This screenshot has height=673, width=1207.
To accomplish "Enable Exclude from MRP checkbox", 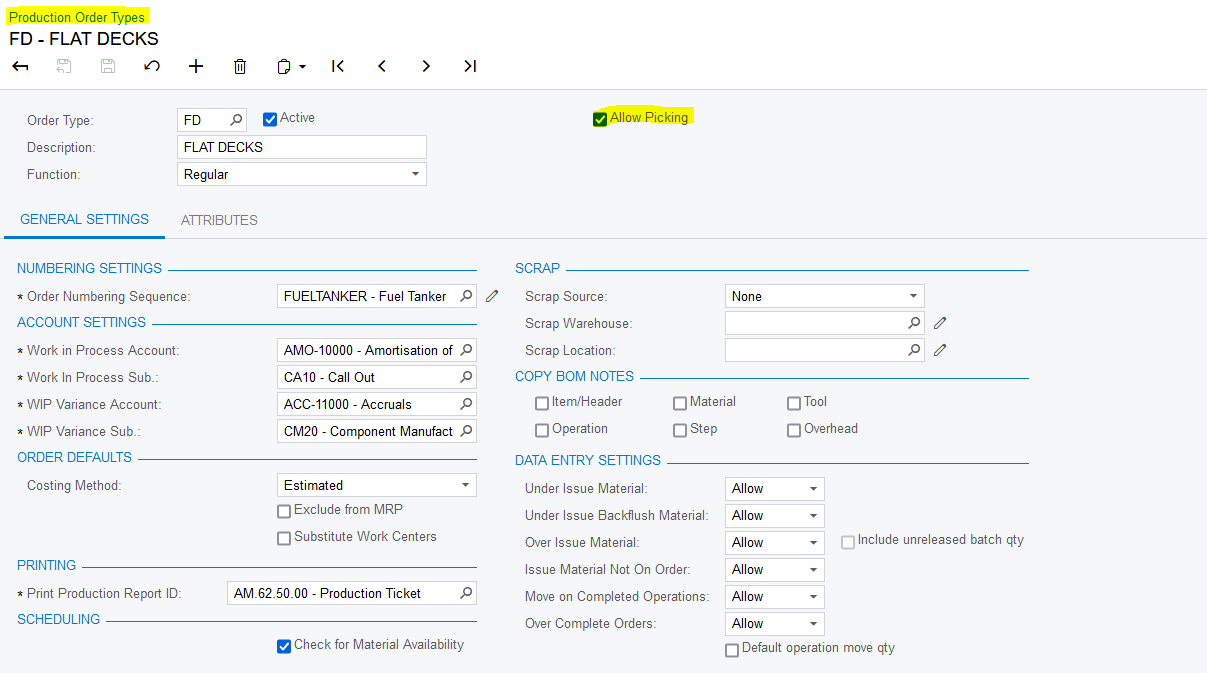I will (284, 511).
